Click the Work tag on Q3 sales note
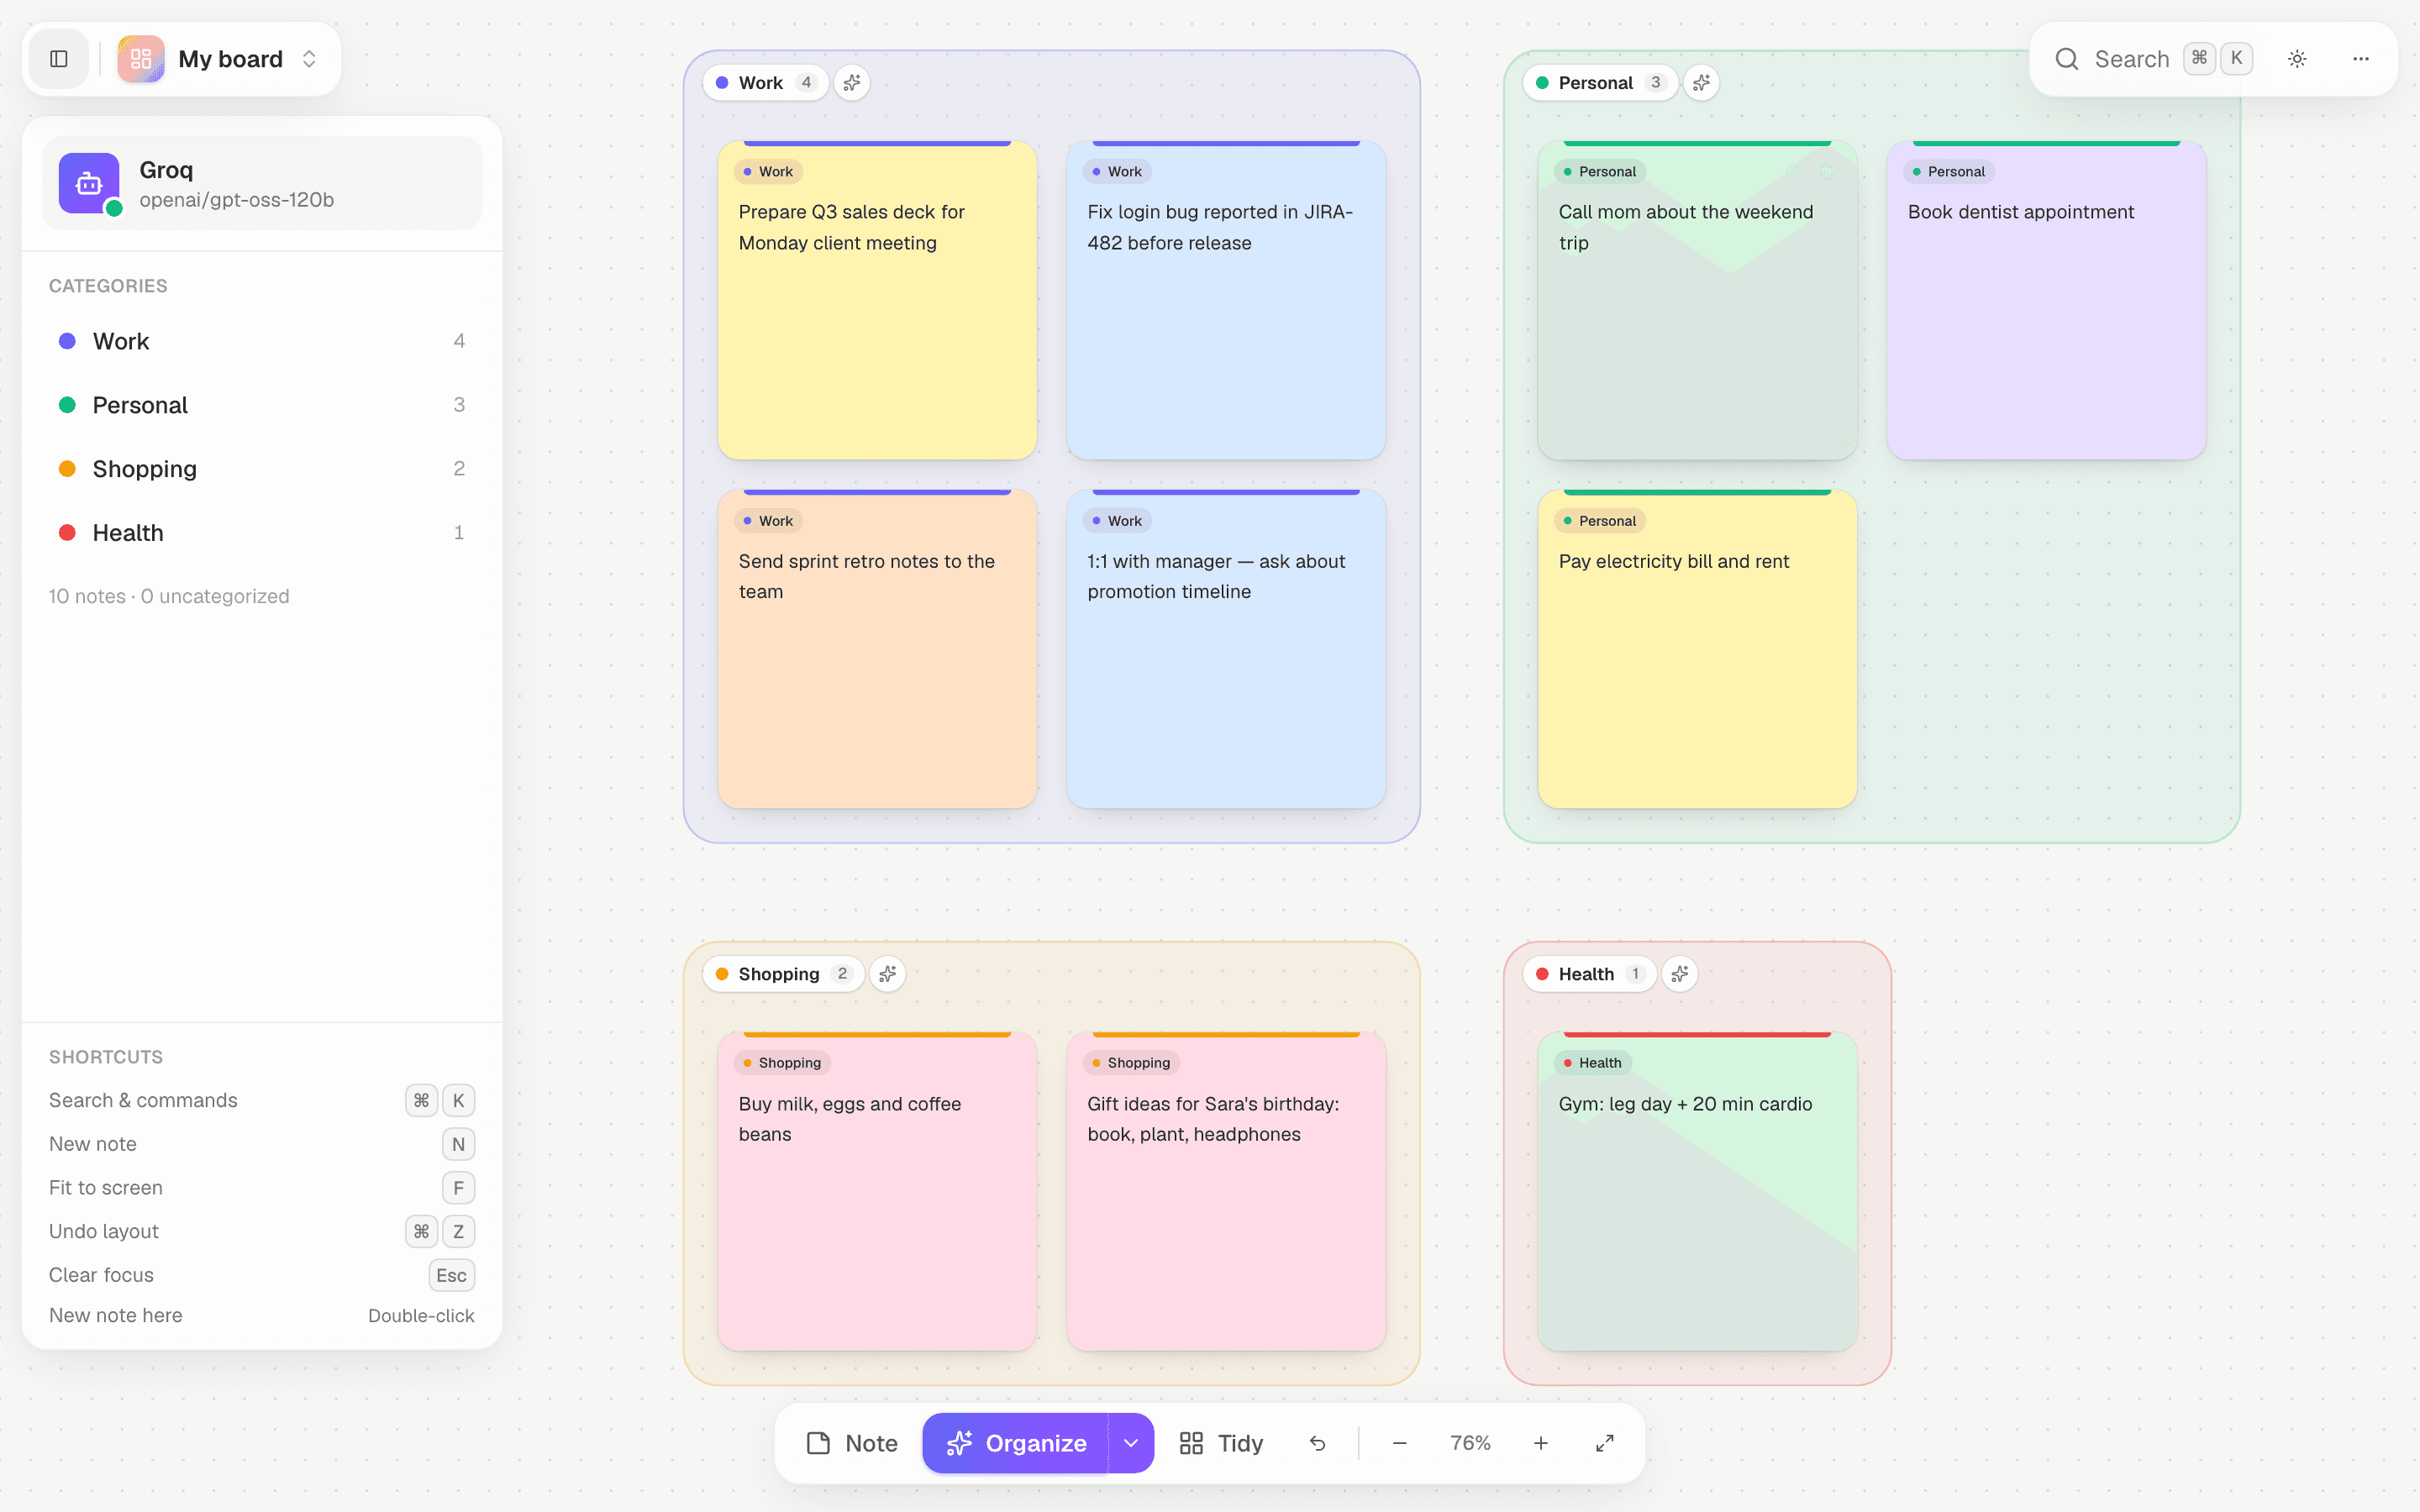The width and height of the screenshot is (2420, 1512). (x=768, y=172)
